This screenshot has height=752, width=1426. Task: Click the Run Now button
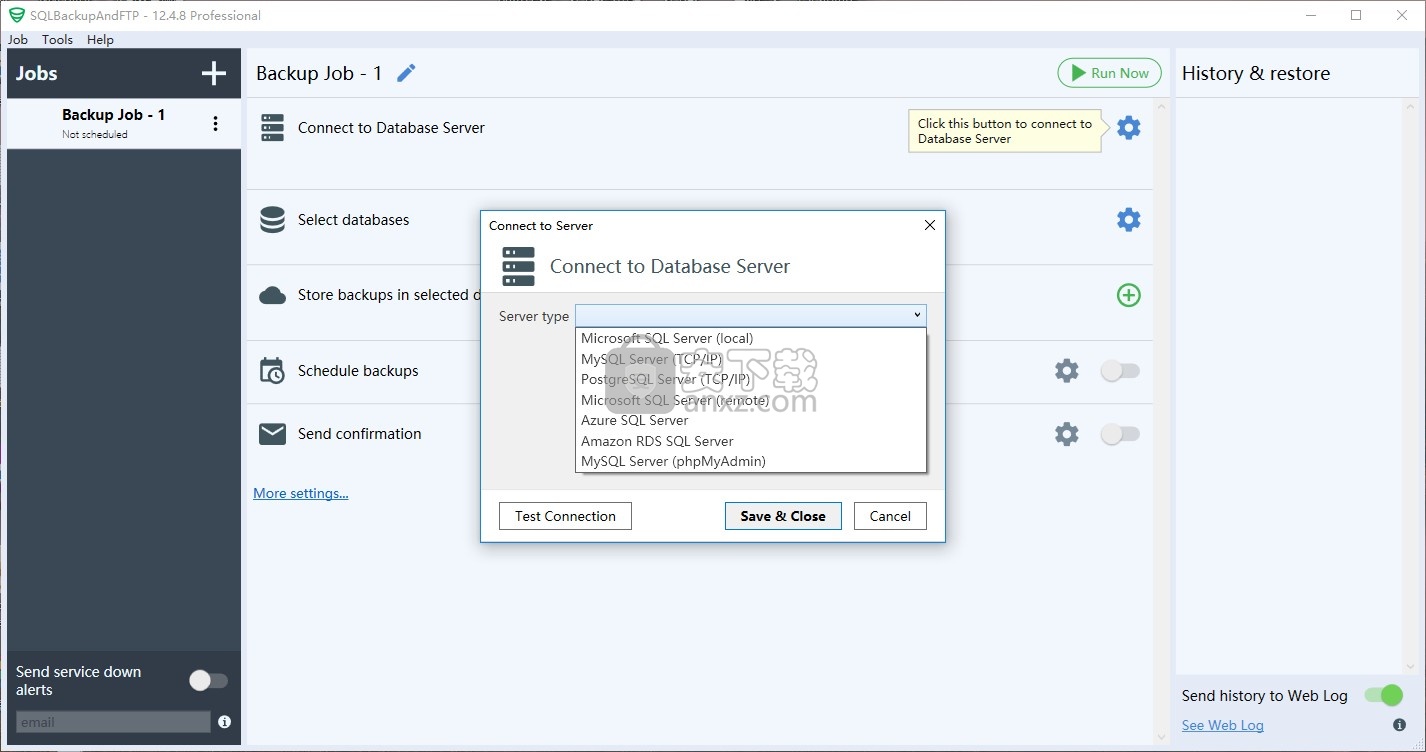(x=1110, y=73)
